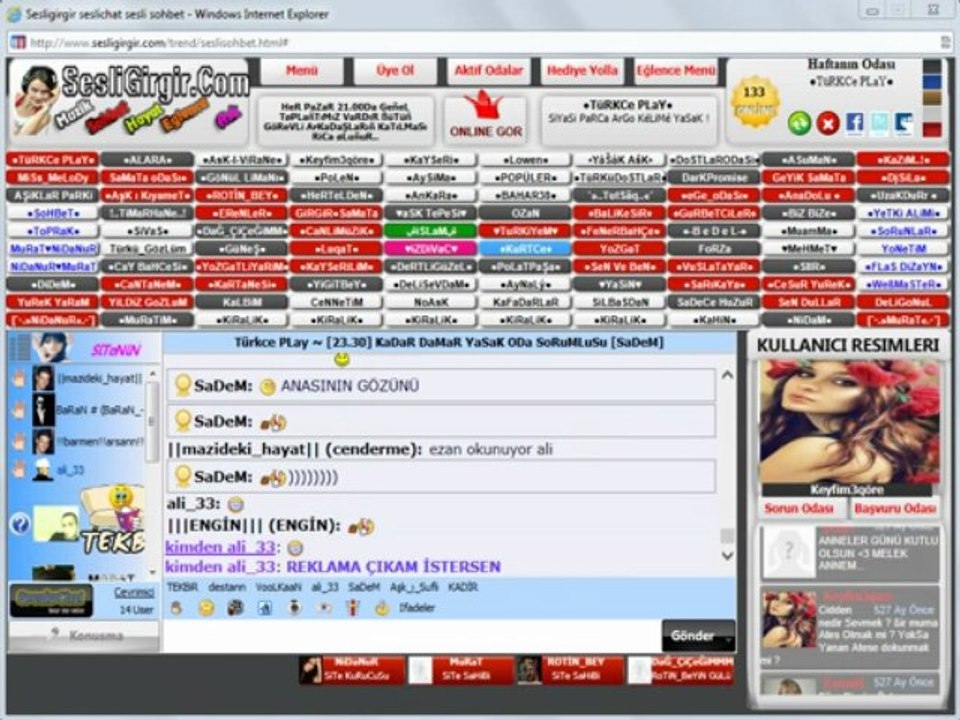Click the dark blue bird social icon

pyautogui.click(x=904, y=123)
